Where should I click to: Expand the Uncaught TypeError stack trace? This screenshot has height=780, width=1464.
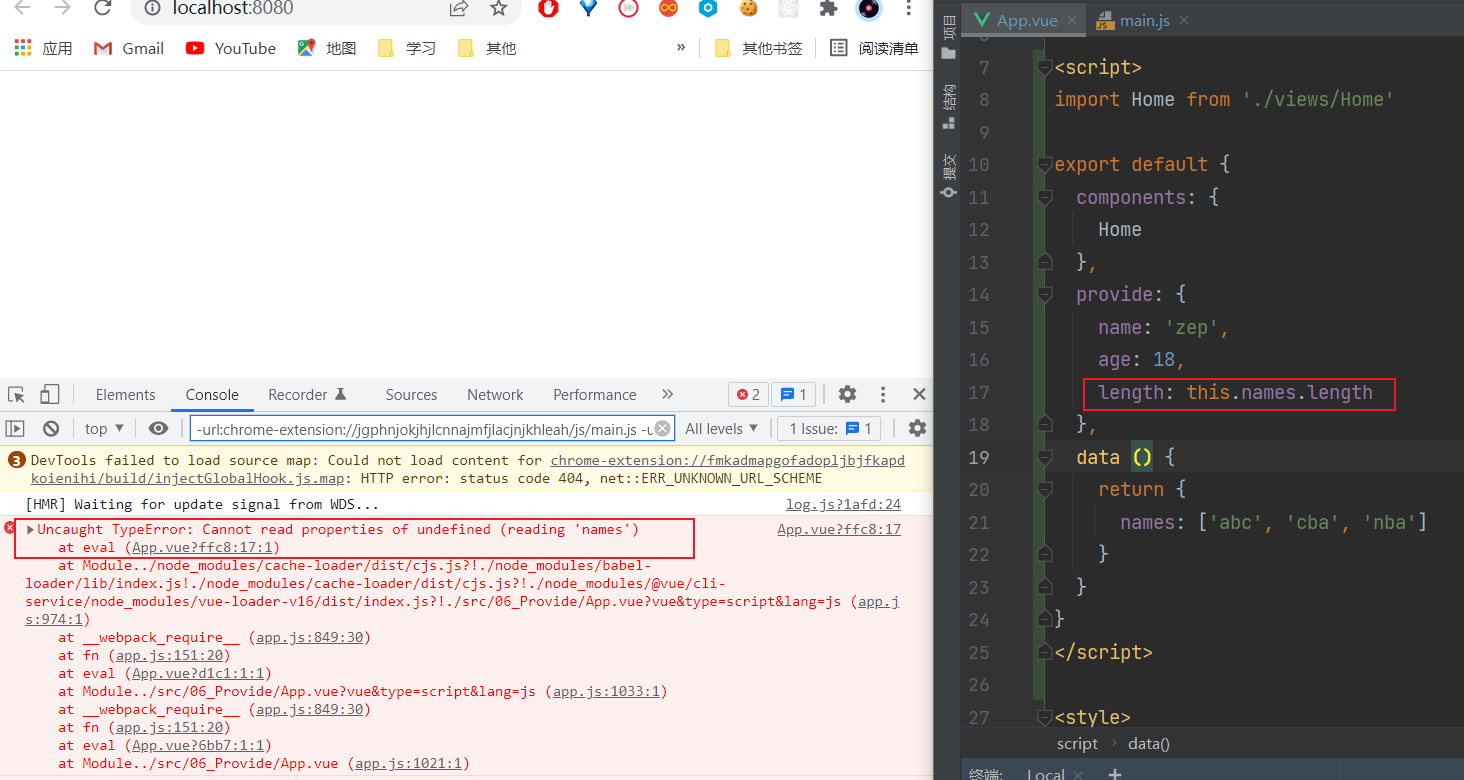coord(30,529)
